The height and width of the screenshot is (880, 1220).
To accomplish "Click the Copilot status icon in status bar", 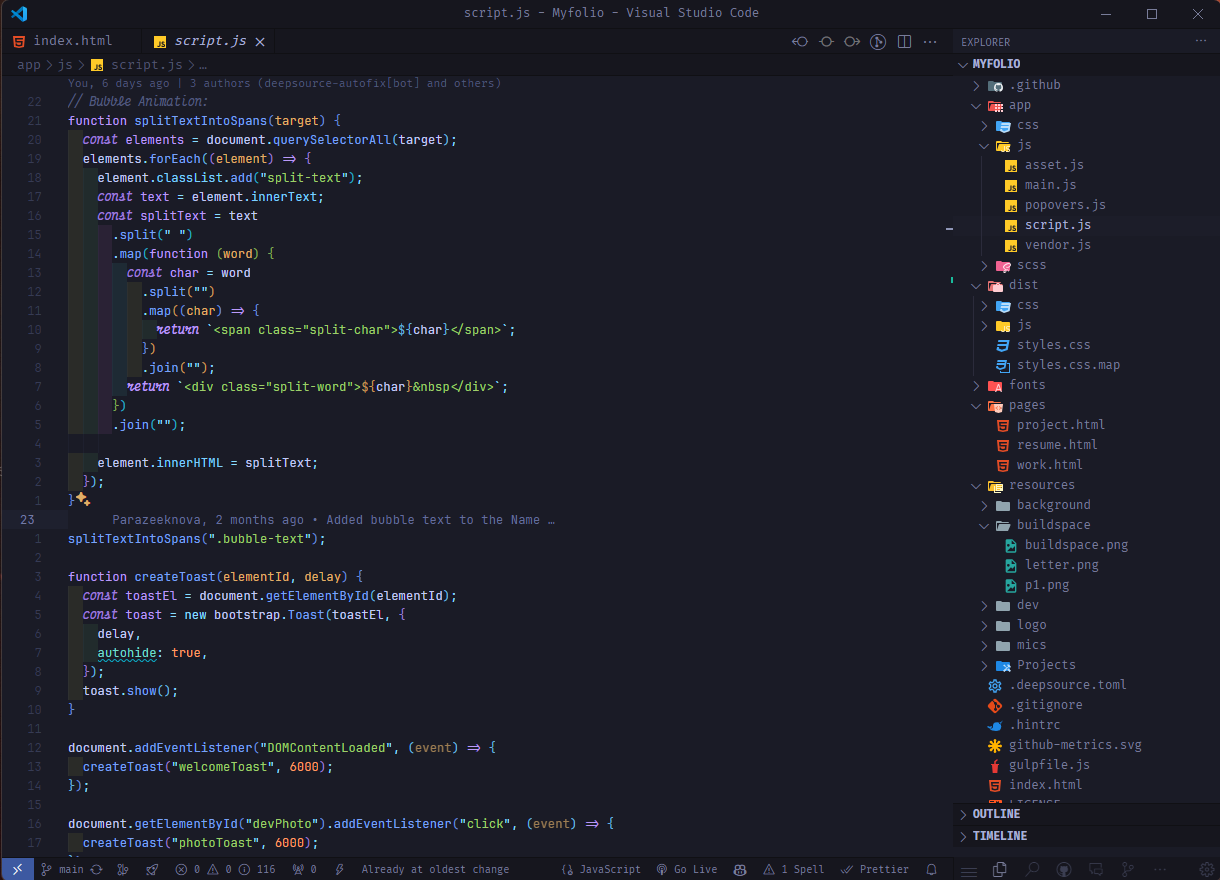I will point(740,870).
